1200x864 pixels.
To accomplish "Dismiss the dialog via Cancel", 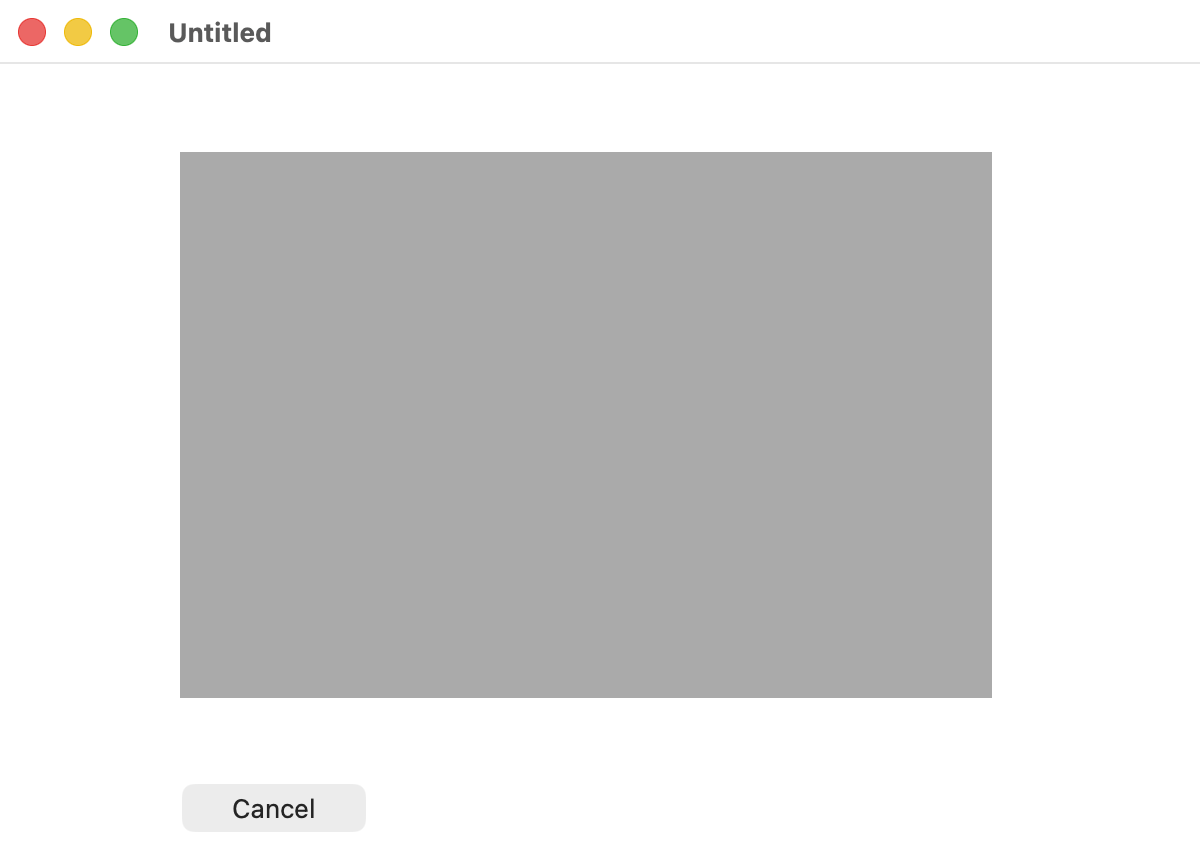I will coord(274,808).
